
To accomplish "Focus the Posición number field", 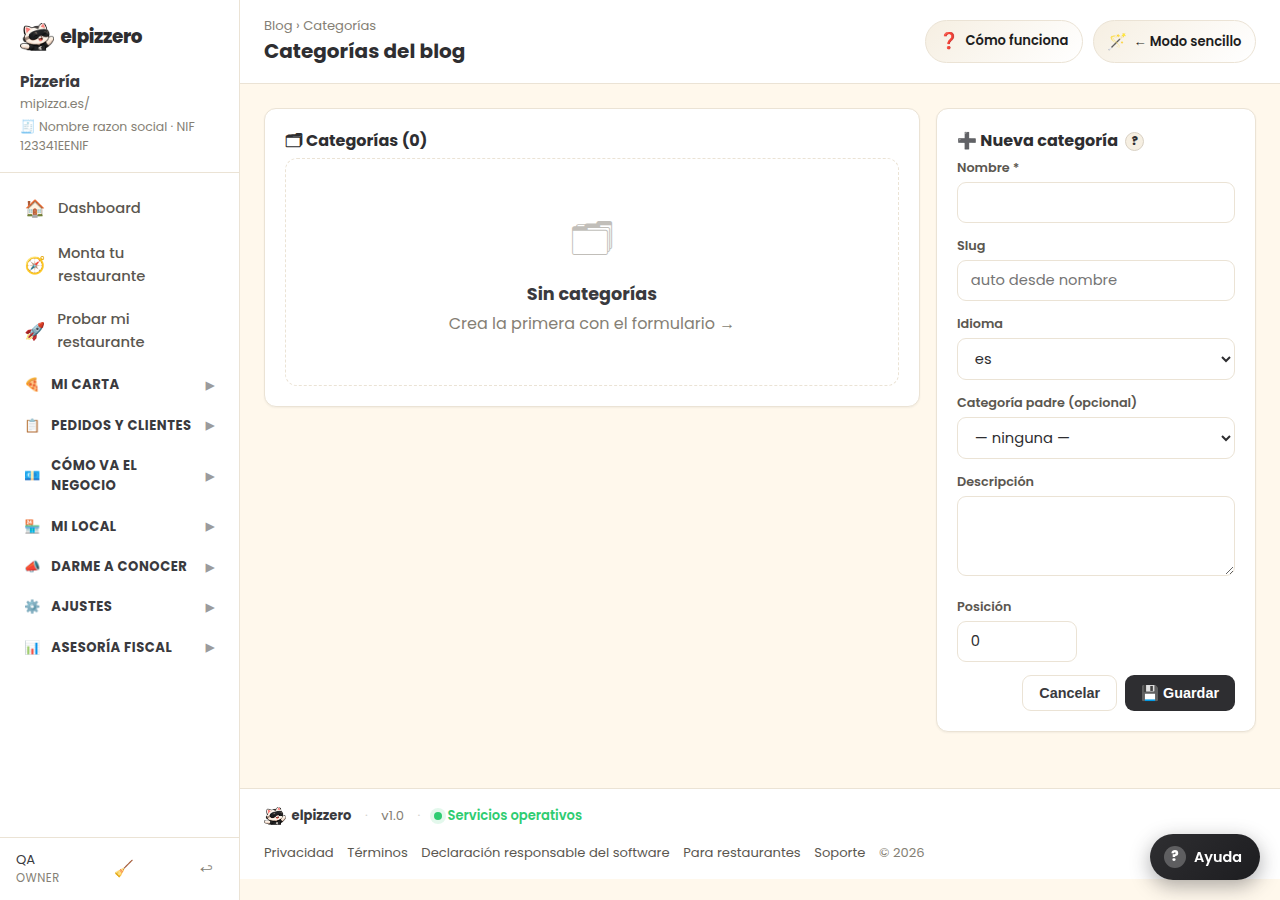I will click(1017, 641).
